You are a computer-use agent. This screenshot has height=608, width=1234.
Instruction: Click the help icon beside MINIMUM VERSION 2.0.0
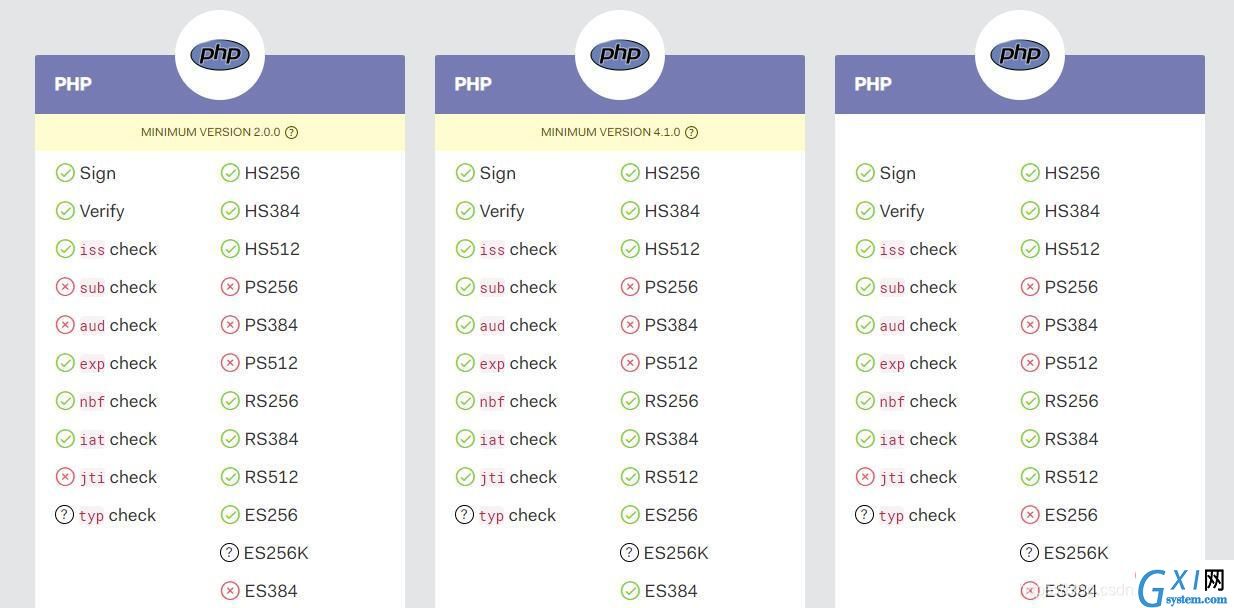click(291, 132)
